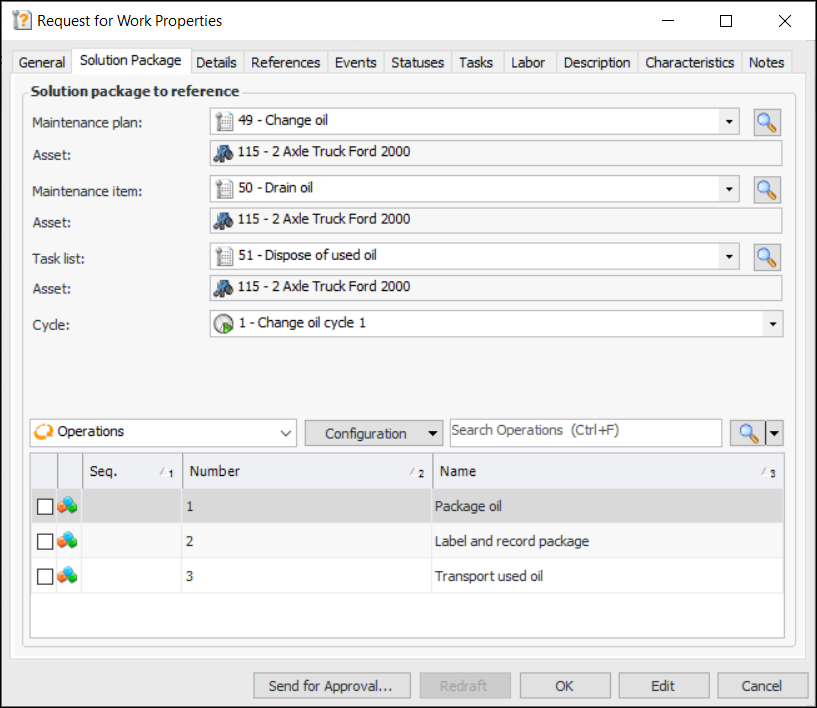Click the Cancel button
This screenshot has height=708, width=817.
[x=761, y=686]
